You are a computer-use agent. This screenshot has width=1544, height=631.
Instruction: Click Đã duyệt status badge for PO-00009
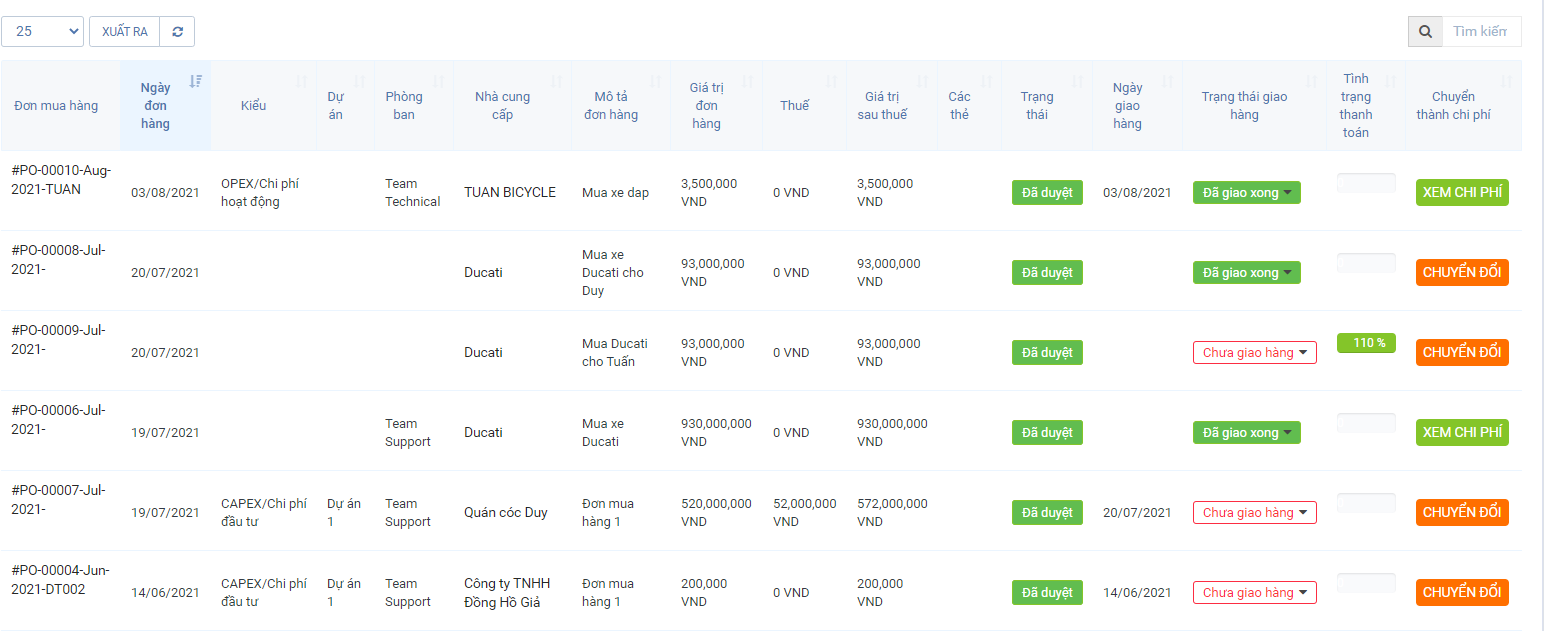[1047, 352]
